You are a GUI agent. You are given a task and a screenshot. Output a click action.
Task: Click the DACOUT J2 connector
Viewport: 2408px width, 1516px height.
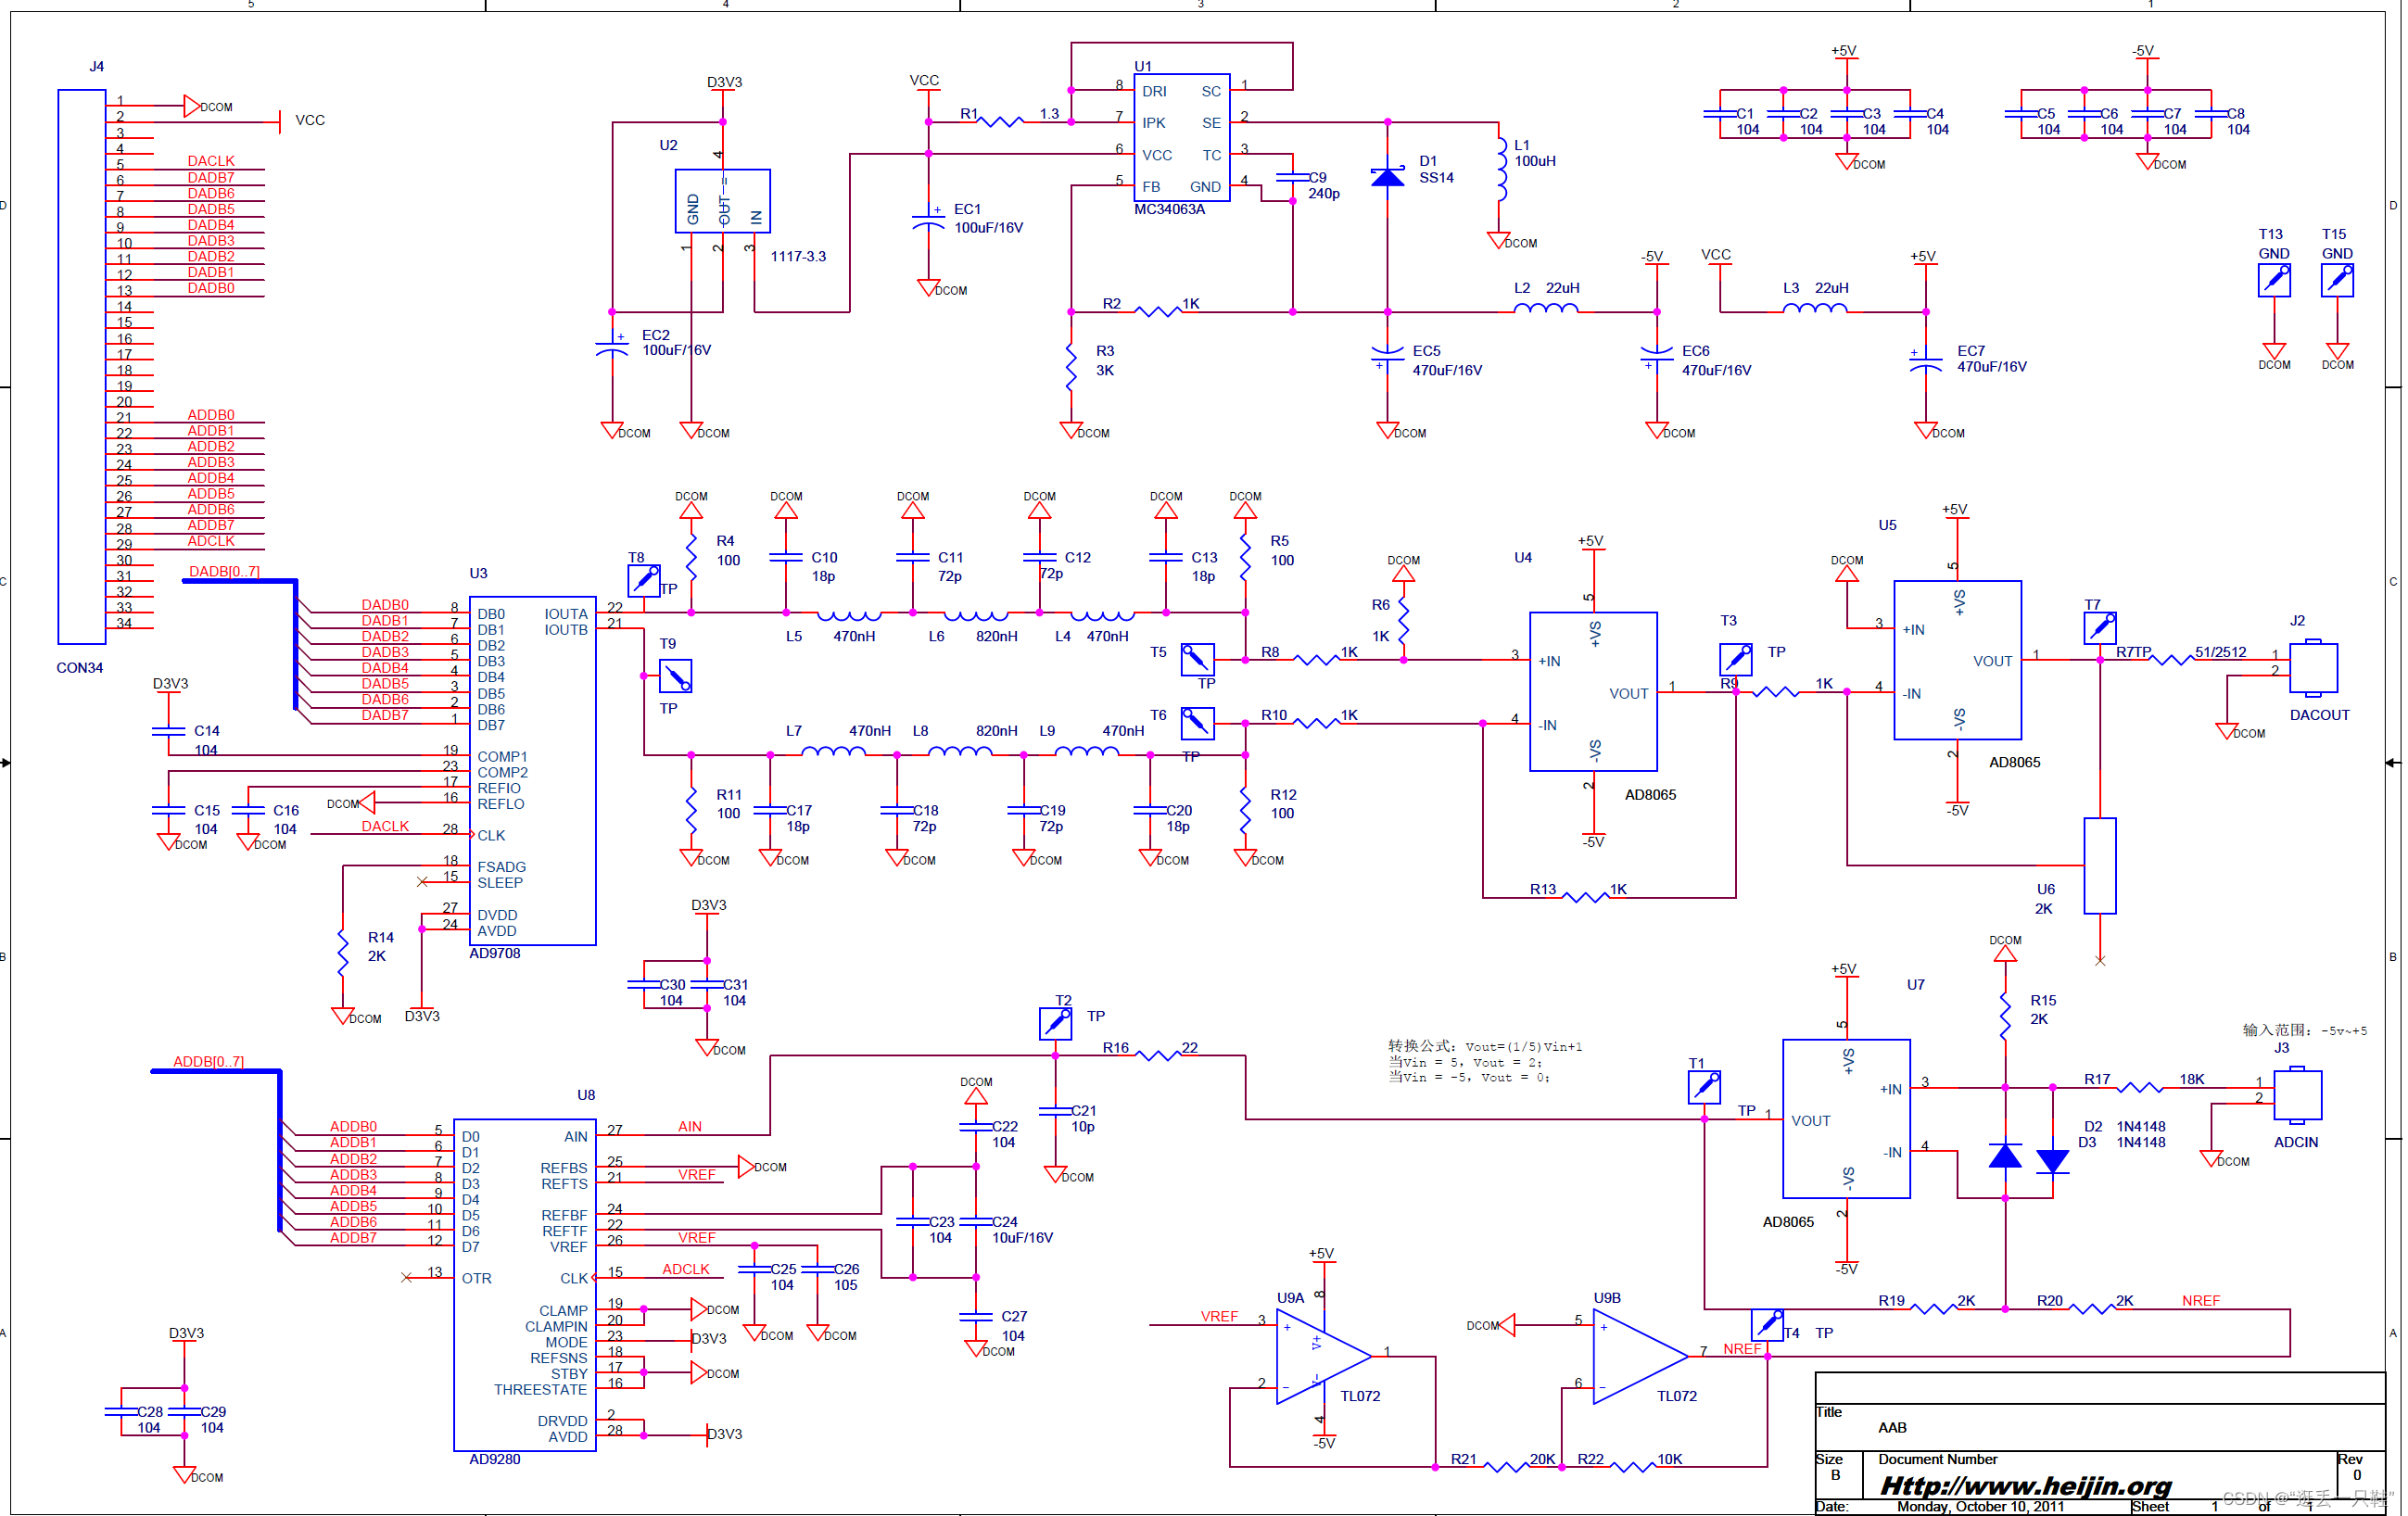[2313, 668]
